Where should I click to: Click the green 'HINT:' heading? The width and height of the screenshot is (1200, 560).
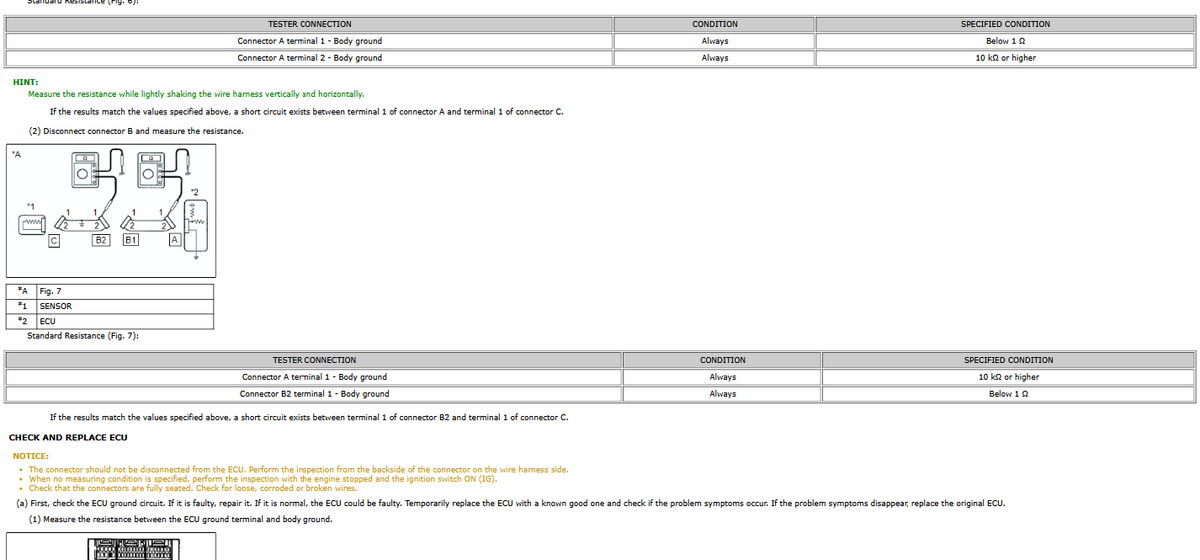tap(25, 83)
